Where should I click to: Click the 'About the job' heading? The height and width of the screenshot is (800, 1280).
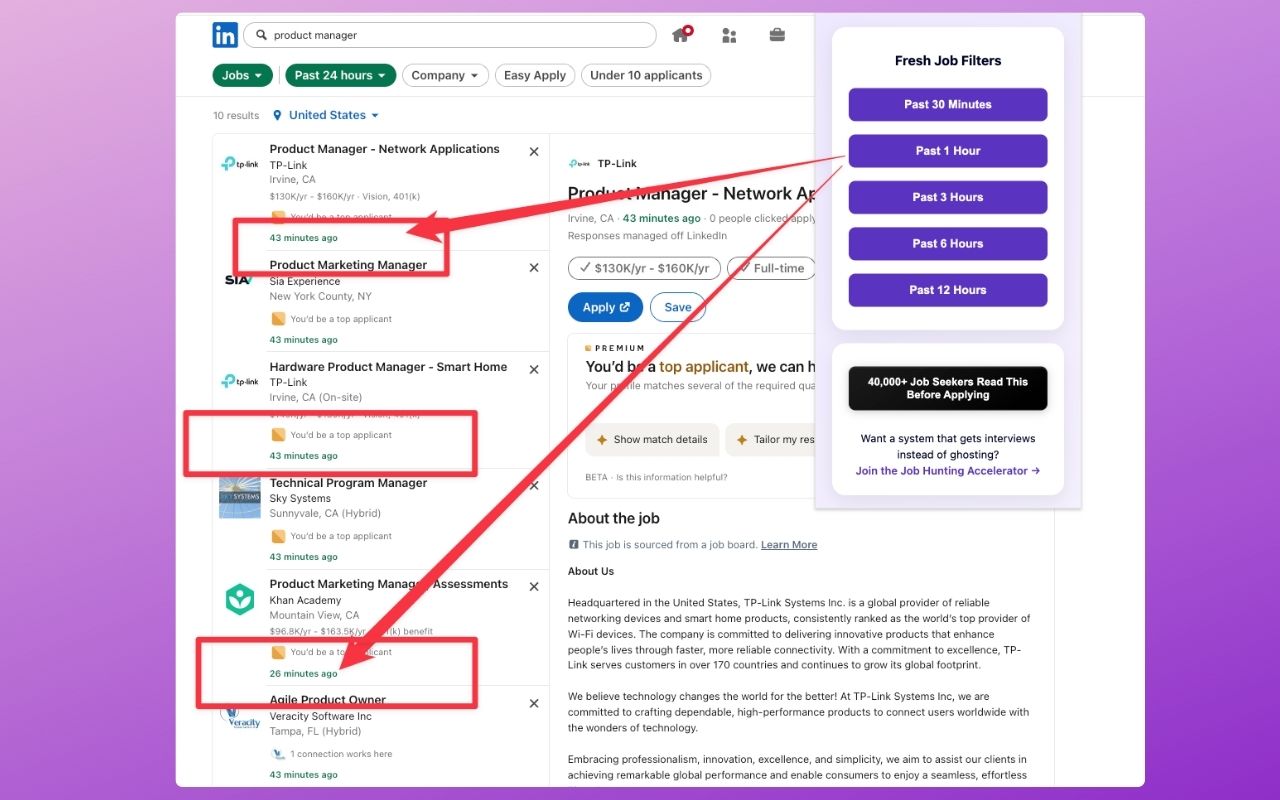coord(614,518)
